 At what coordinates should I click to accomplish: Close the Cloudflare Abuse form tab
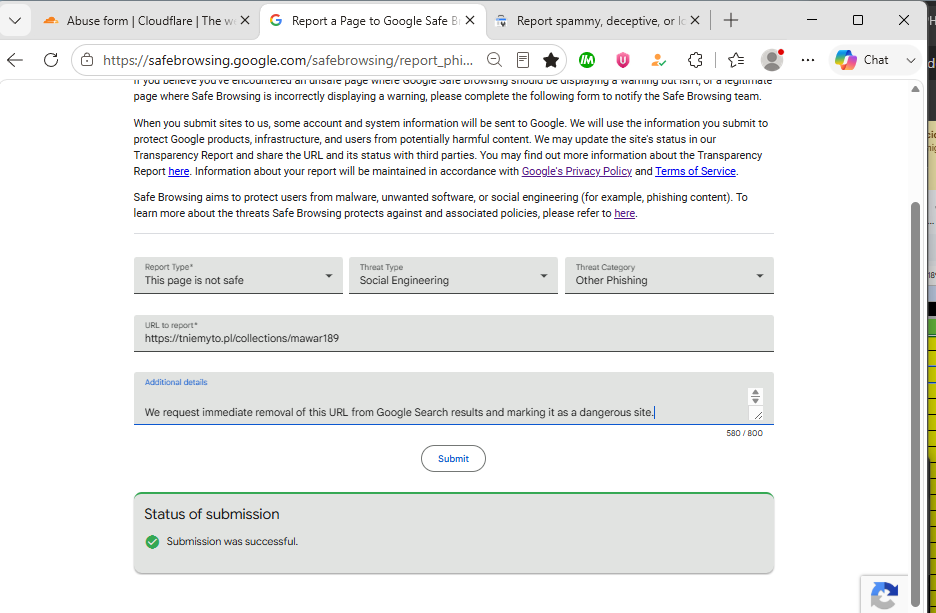click(x=245, y=21)
